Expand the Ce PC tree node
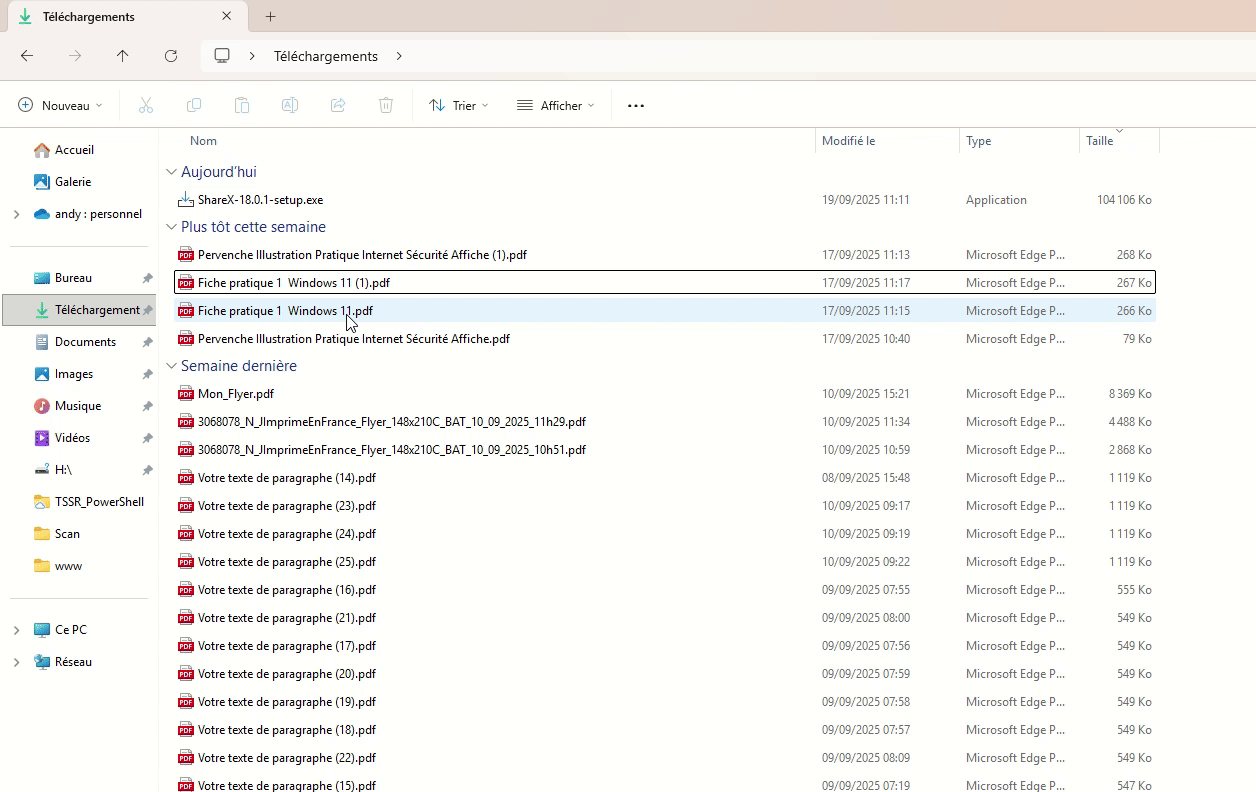Image resolution: width=1256 pixels, height=792 pixels. tap(16, 630)
